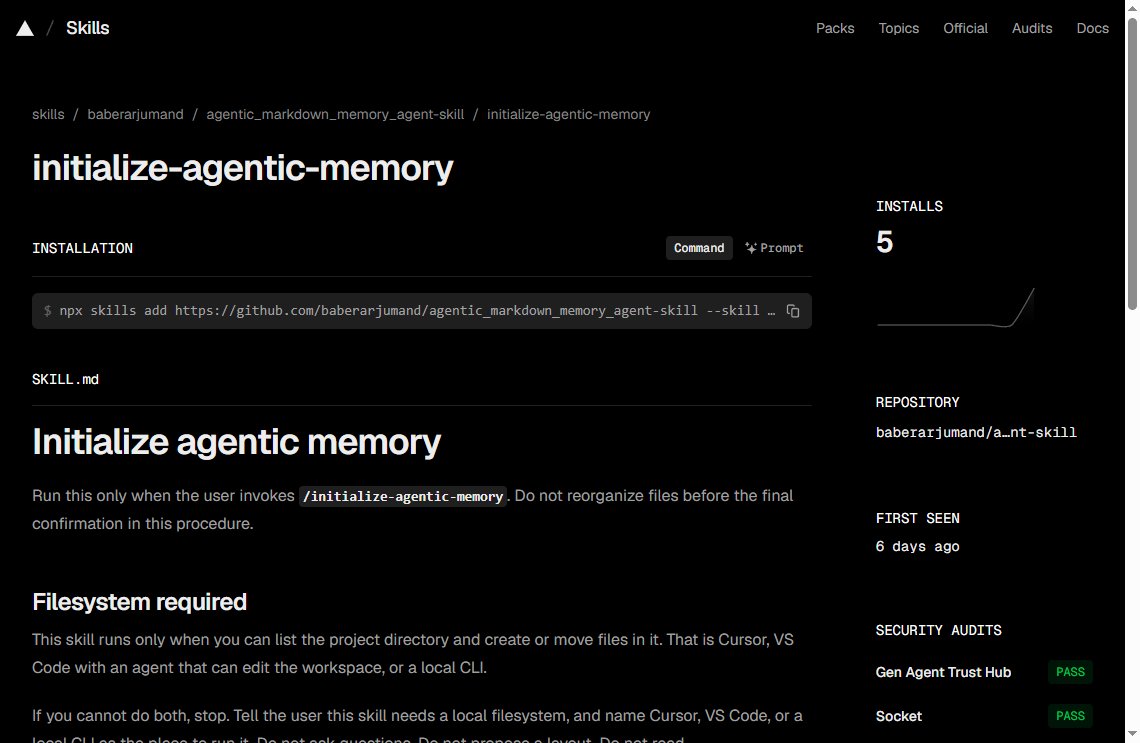Click the vertical page scrollbar thumb
Image resolution: width=1140 pixels, height=743 pixels.
click(x=1132, y=164)
